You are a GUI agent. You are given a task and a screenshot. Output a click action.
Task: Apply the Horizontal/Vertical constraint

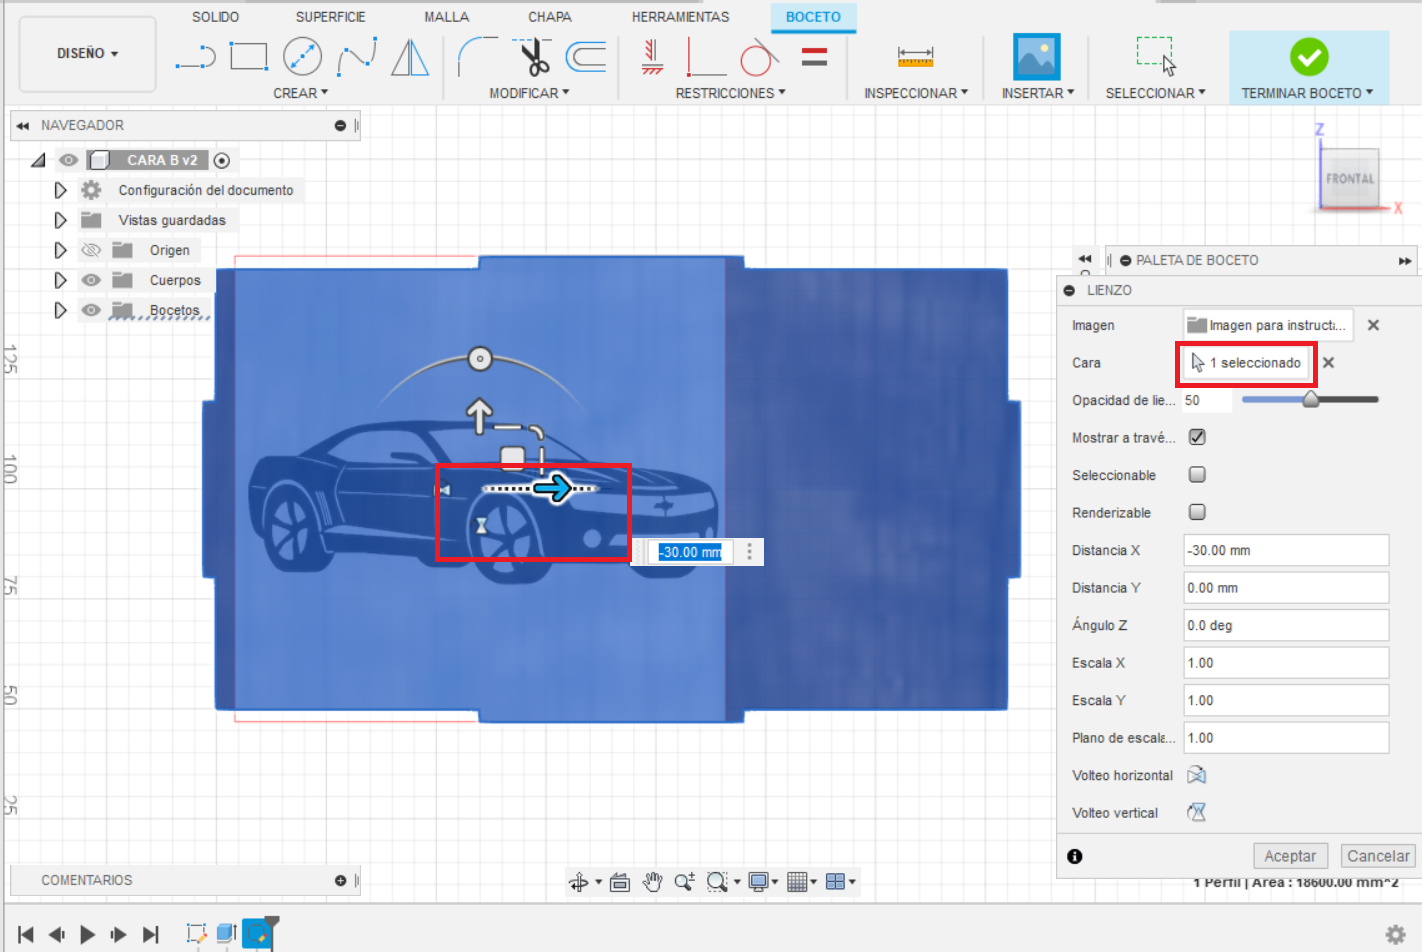pos(652,57)
